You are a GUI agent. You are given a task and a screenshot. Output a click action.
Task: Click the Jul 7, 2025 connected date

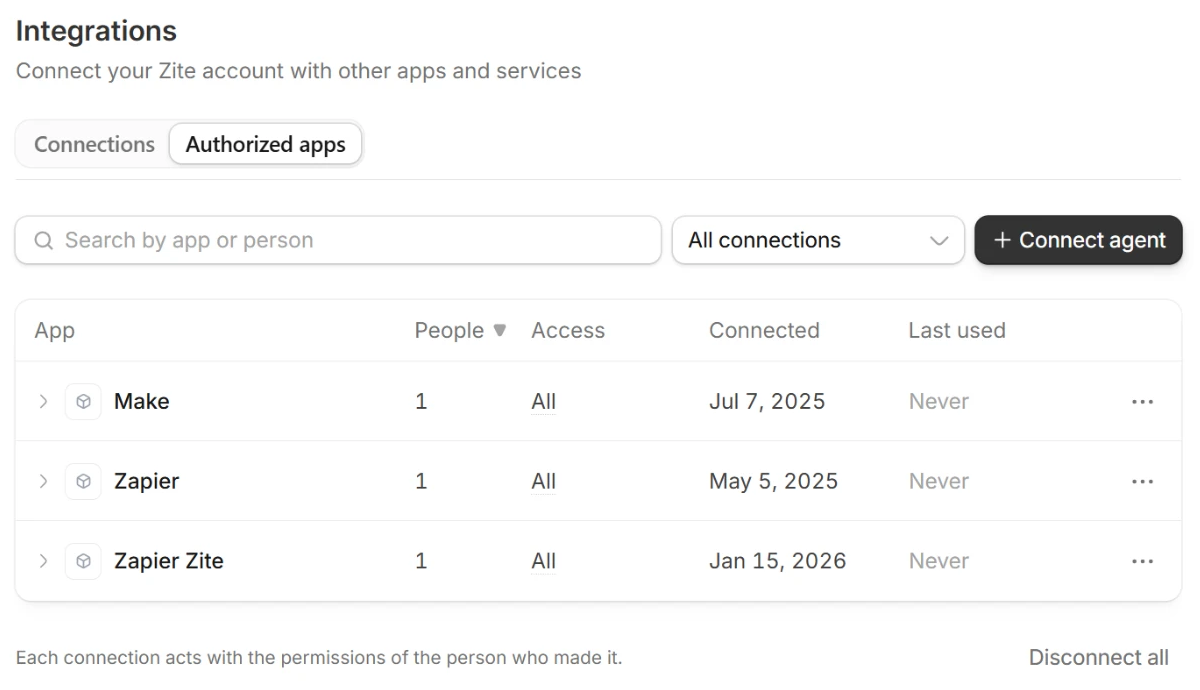[x=767, y=401]
